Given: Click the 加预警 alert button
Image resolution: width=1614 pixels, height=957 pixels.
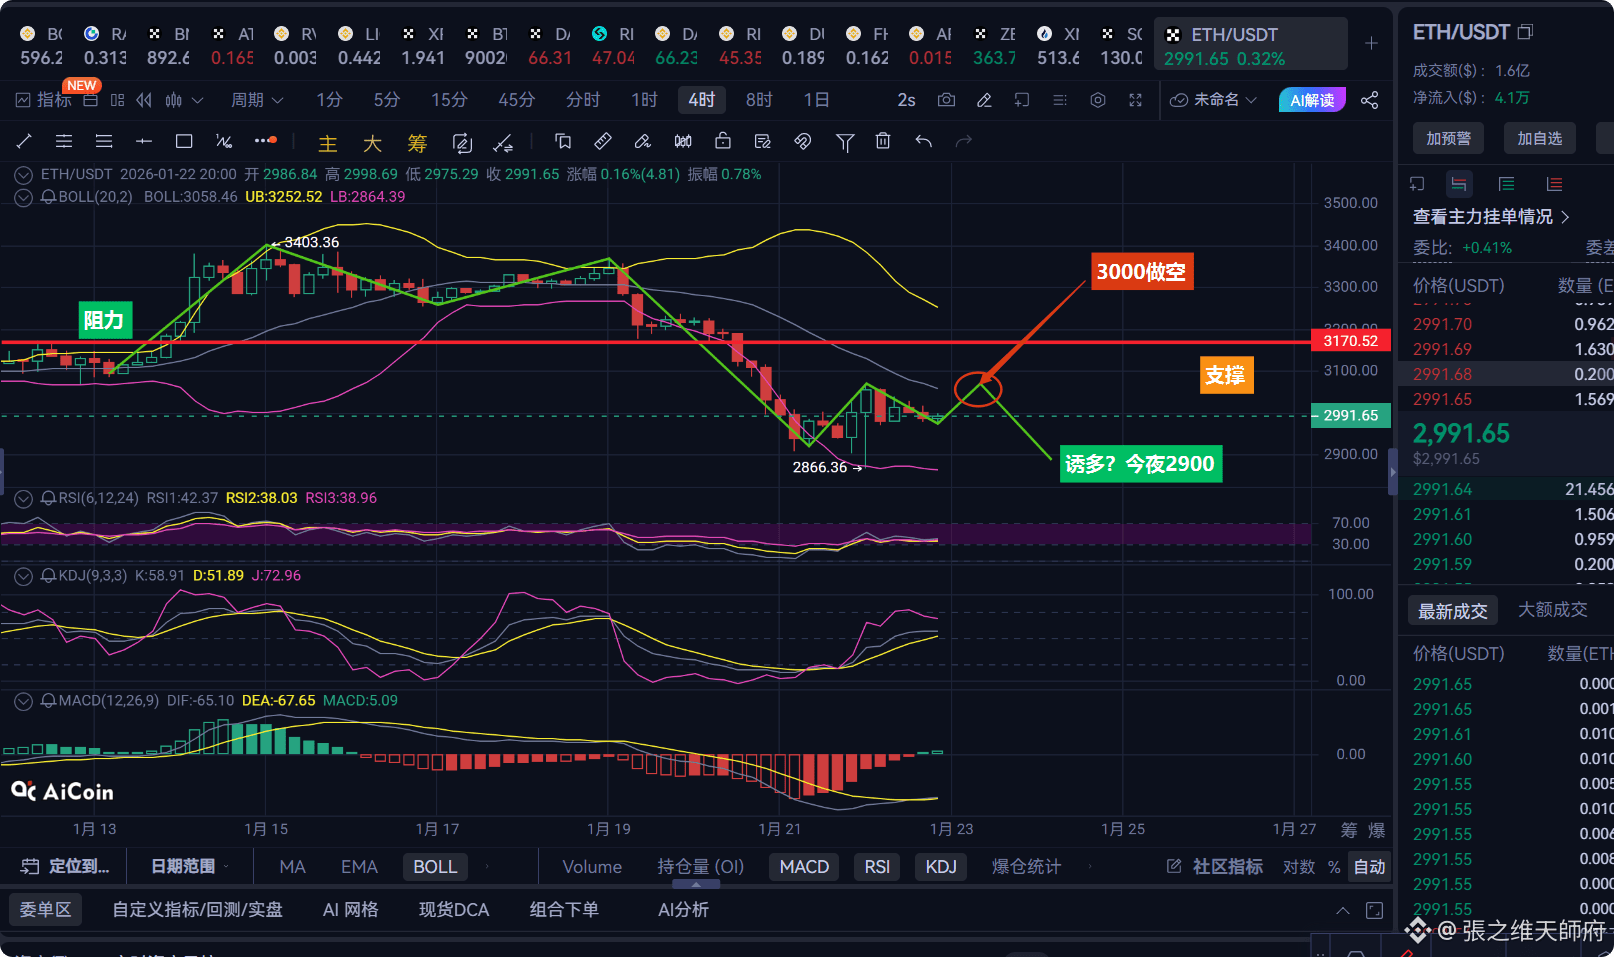Looking at the screenshot, I should (x=1447, y=138).
